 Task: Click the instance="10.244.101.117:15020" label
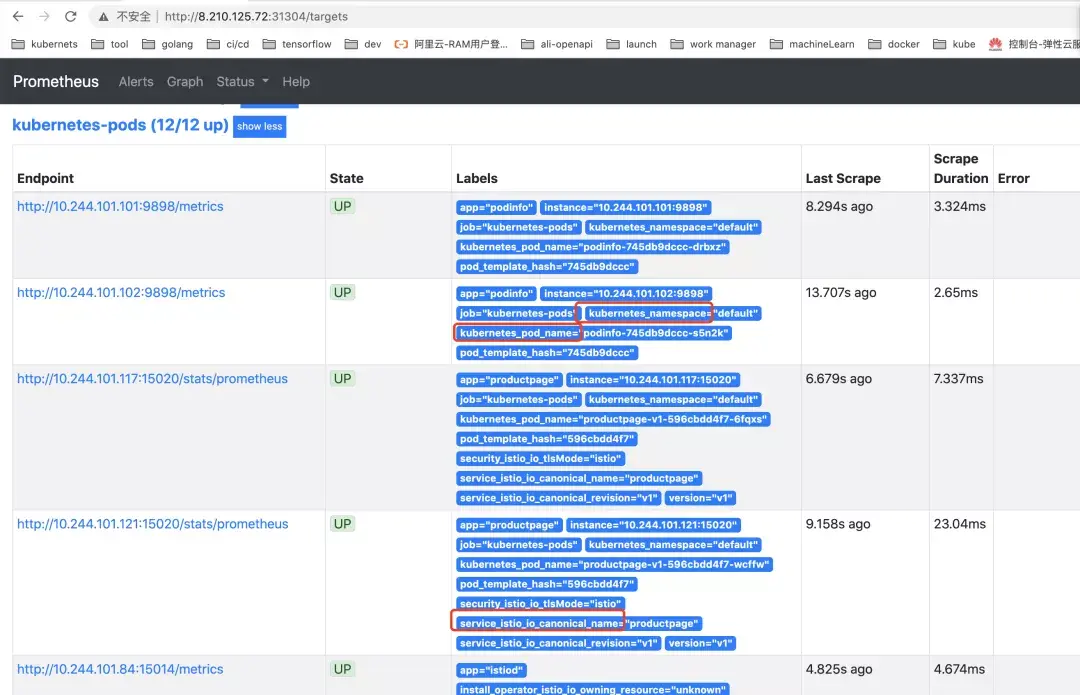[x=653, y=380]
